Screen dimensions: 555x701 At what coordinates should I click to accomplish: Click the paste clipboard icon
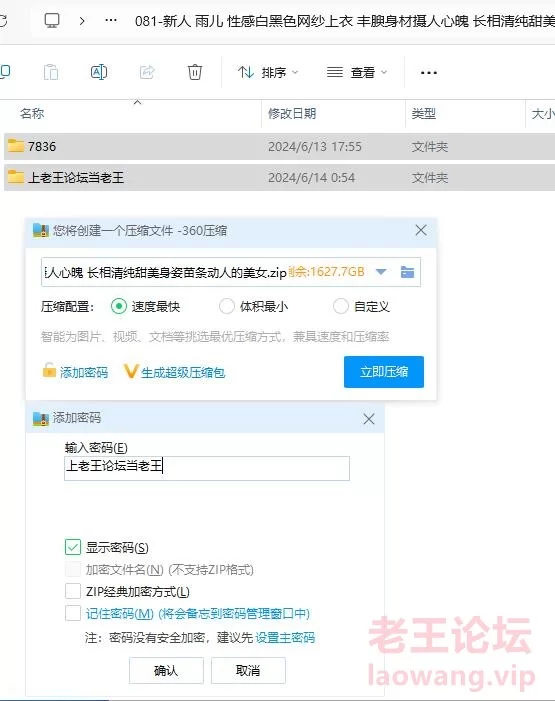[51, 72]
